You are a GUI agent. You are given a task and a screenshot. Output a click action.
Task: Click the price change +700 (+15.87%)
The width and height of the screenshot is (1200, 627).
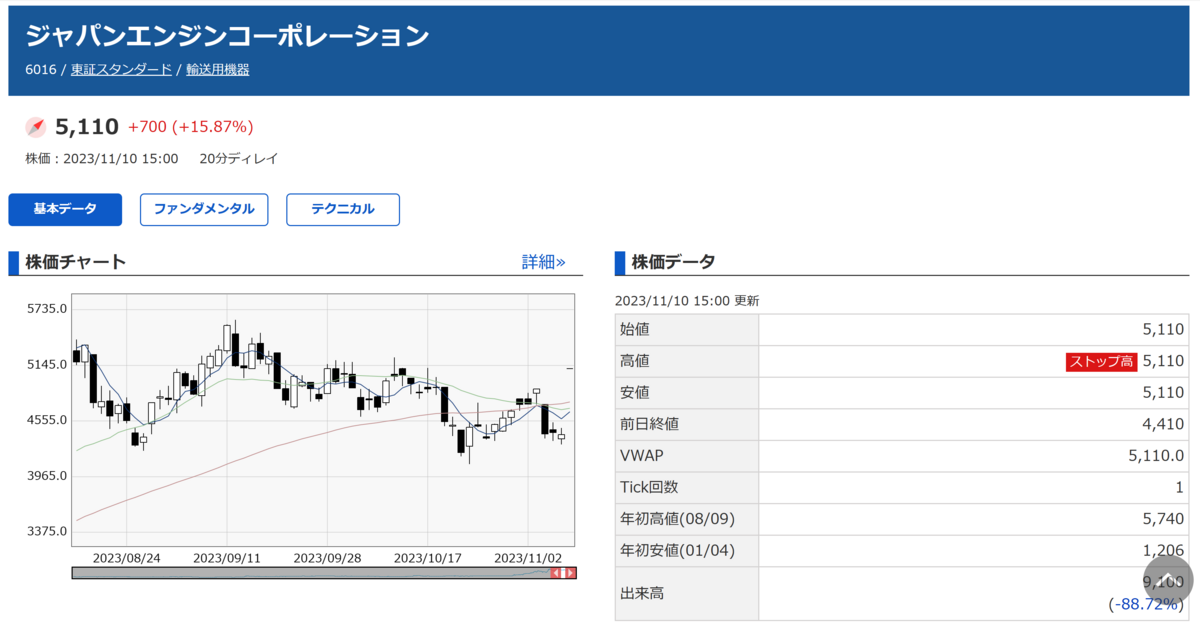191,127
